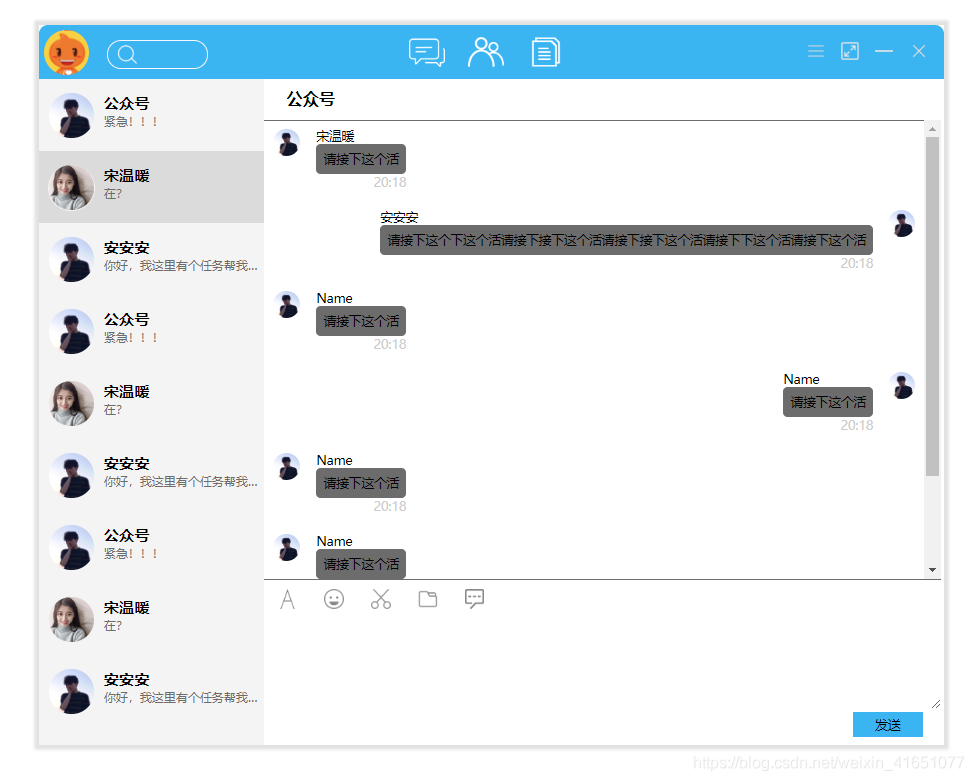974x781 pixels.
Task: Click the chat vertical scrollbar thumb
Action: tap(932, 306)
